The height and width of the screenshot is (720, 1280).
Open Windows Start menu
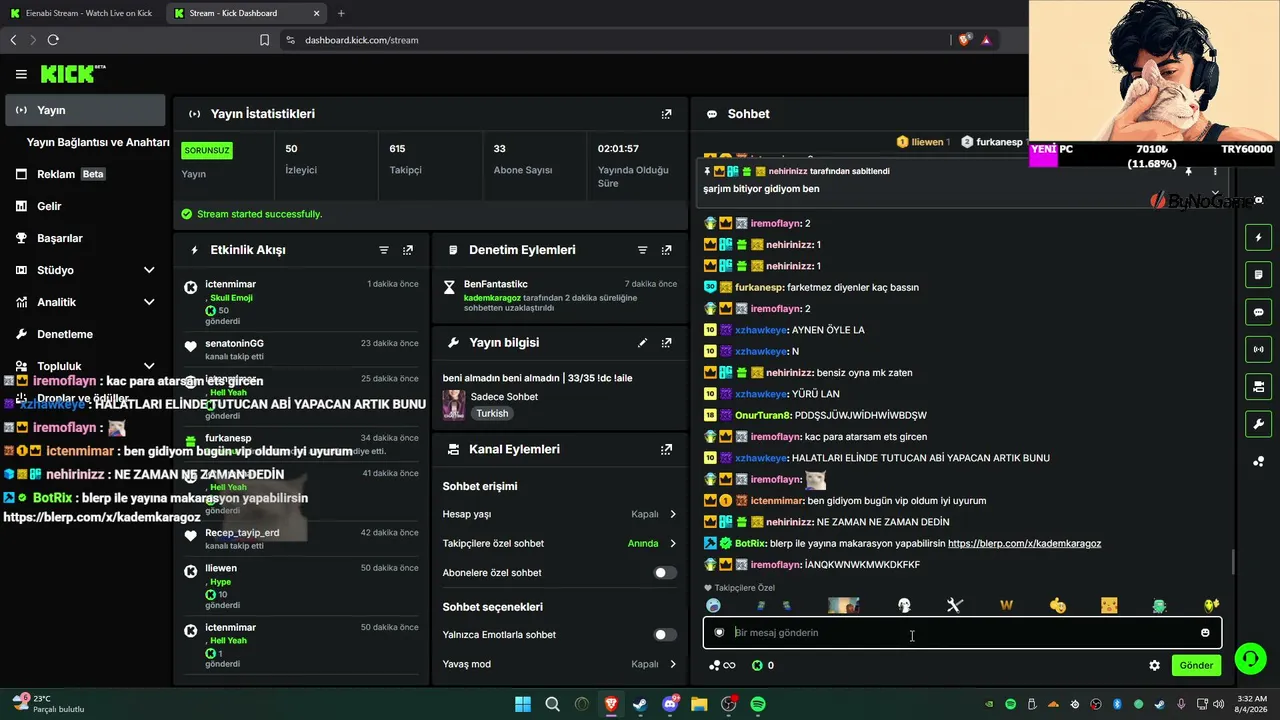click(x=523, y=704)
